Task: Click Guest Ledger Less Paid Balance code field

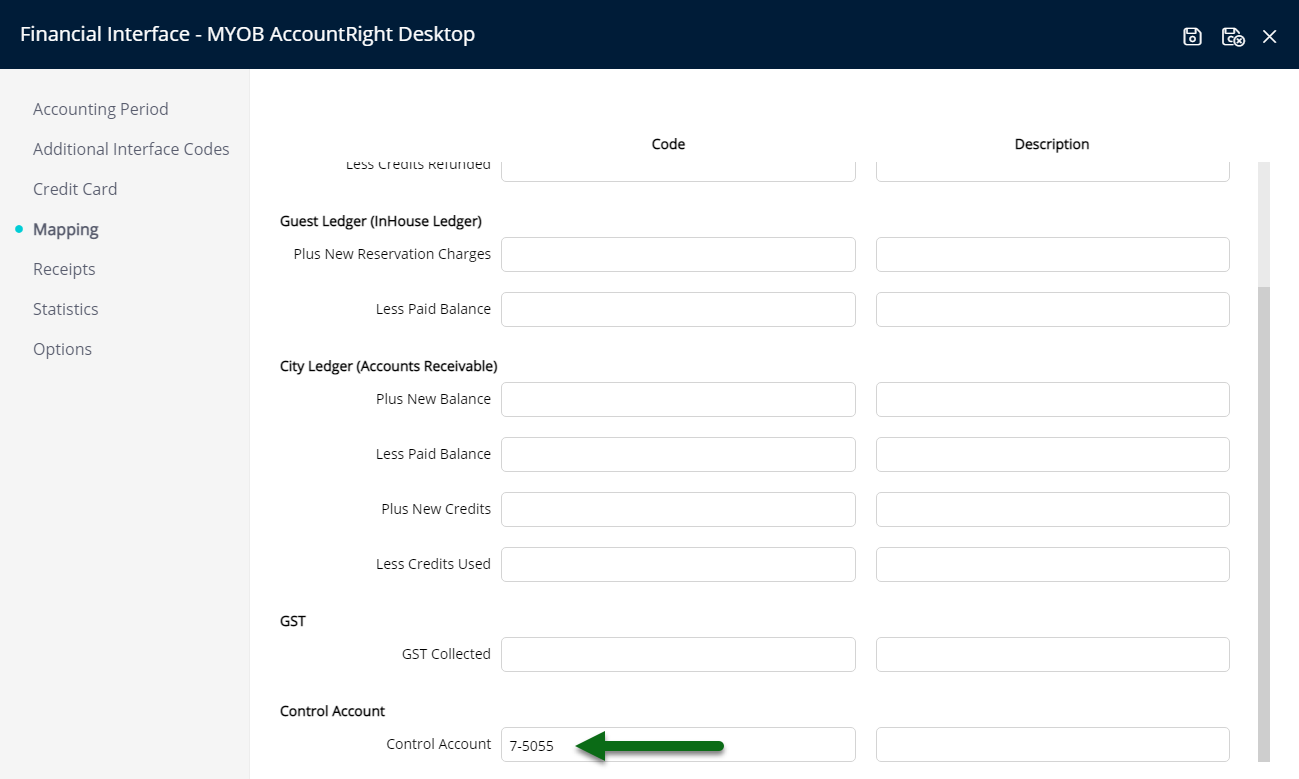Action: pos(678,309)
